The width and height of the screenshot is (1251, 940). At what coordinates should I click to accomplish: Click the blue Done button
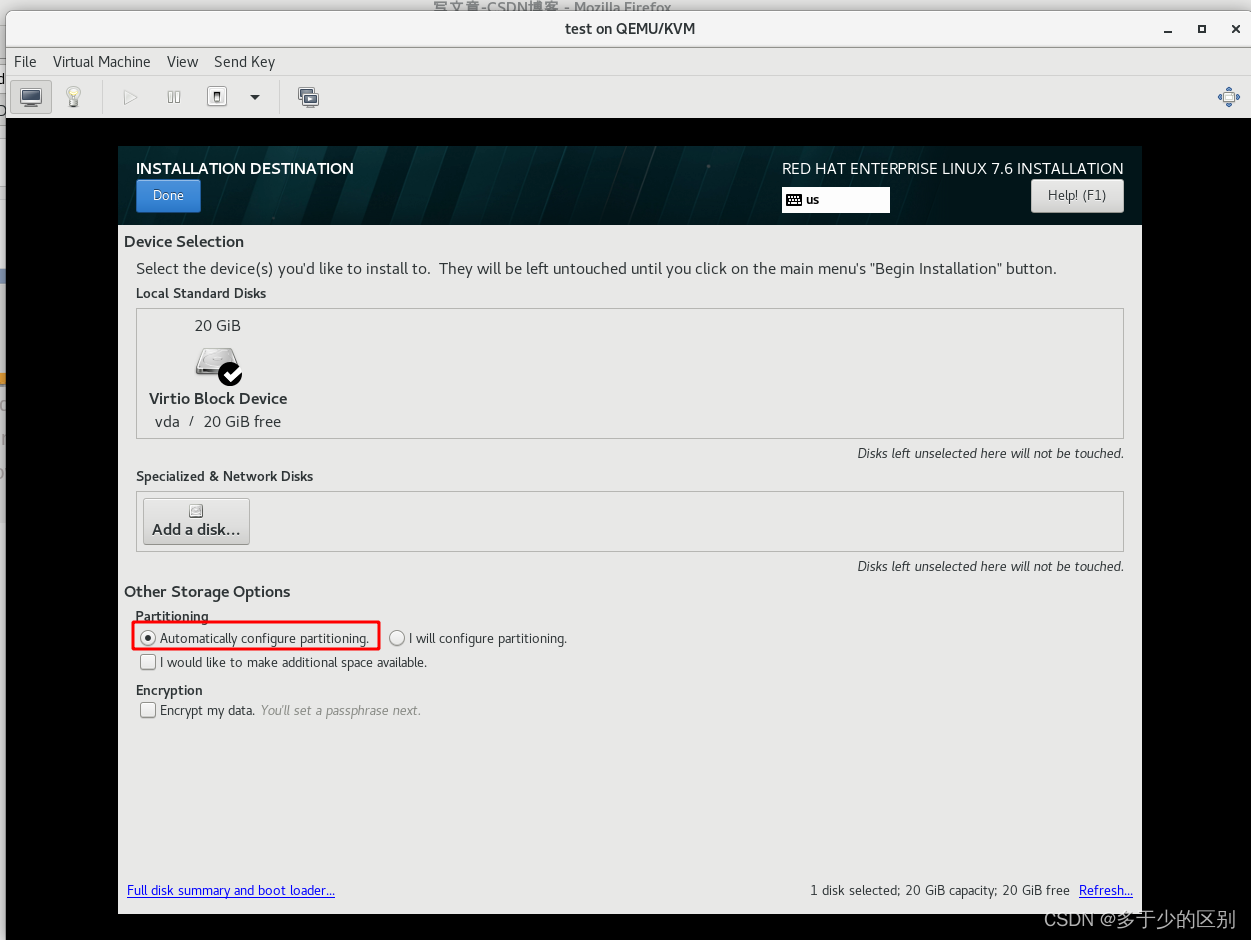[x=168, y=196]
